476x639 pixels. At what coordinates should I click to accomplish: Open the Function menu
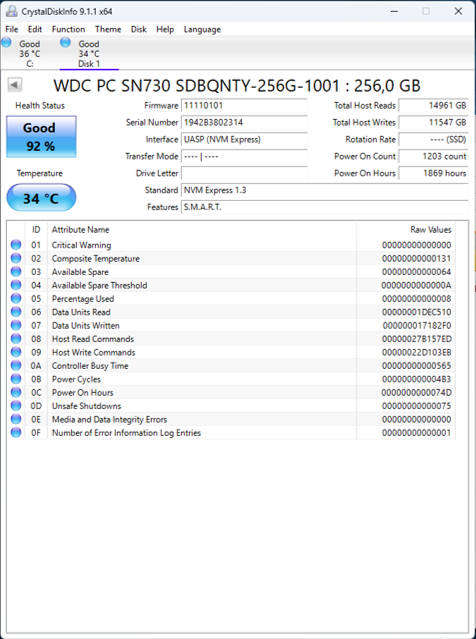tap(68, 29)
